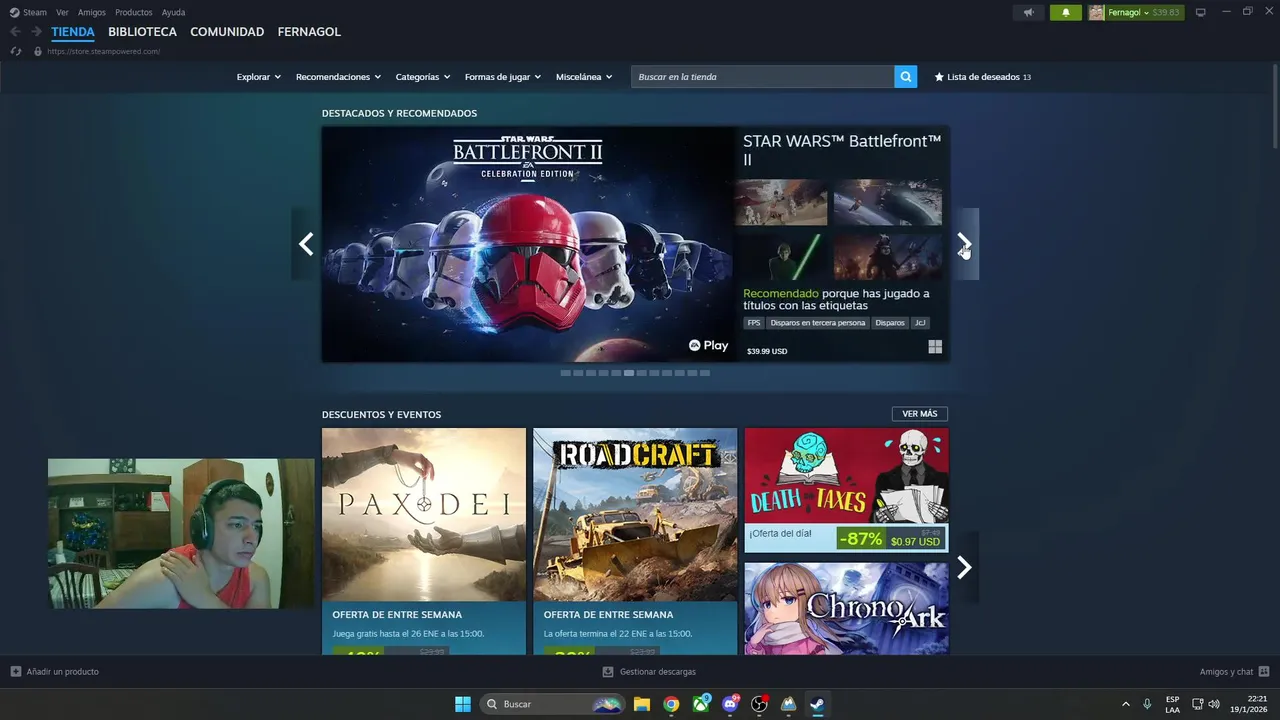Open the Ayuda menu
Screen dimensions: 1280x720
(x=173, y=12)
